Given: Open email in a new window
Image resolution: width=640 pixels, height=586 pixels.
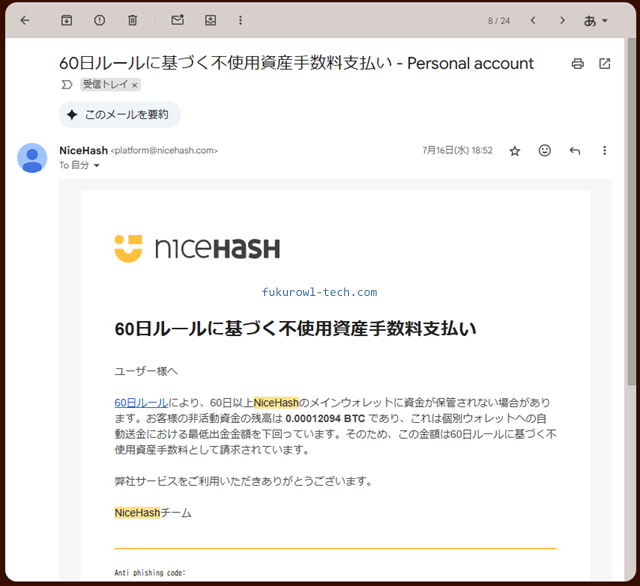Looking at the screenshot, I should pos(604,64).
